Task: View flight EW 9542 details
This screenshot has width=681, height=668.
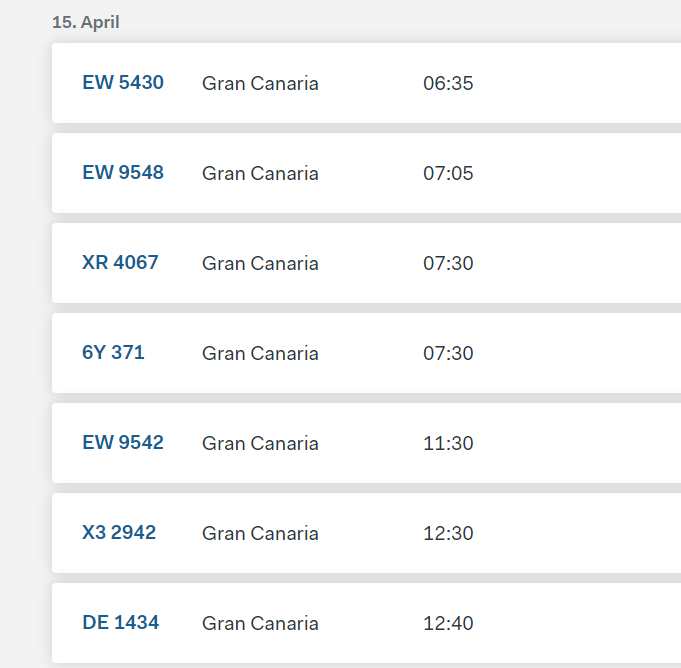Action: pos(122,443)
